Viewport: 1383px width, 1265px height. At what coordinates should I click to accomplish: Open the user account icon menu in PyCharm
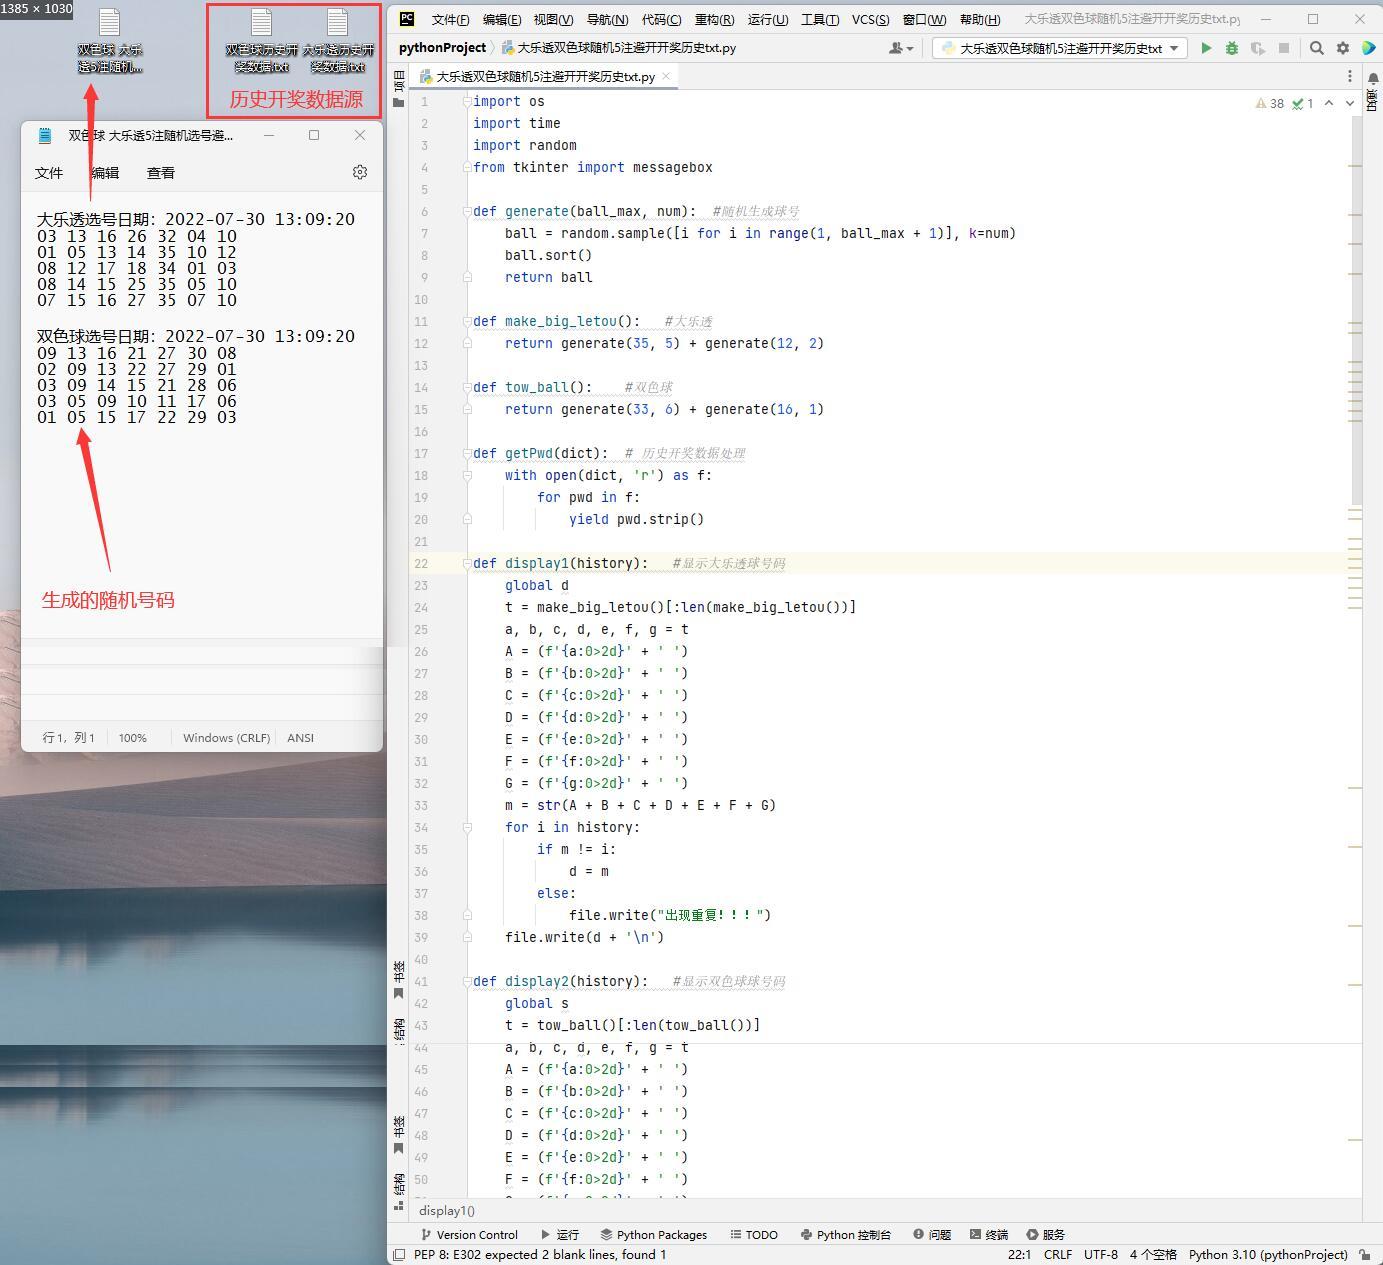pos(901,48)
